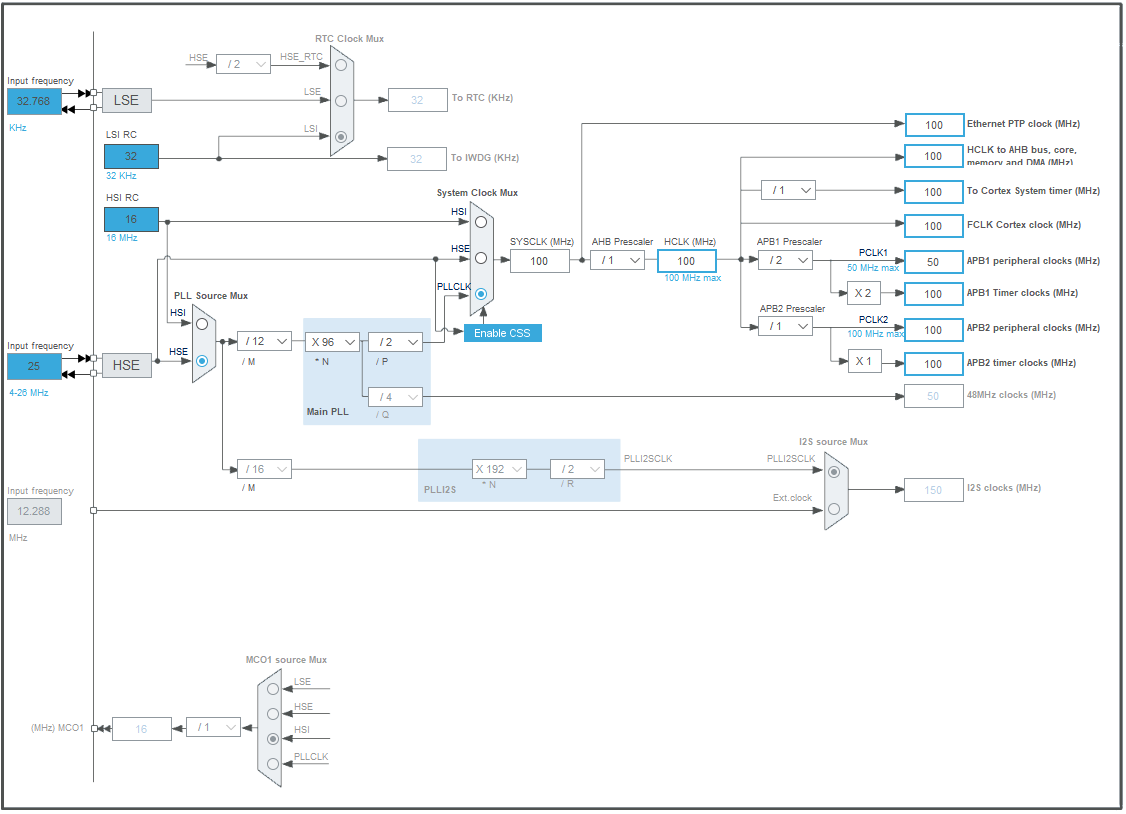The width and height of the screenshot is (1126, 814).
Task: Open the PLL /M divider dropdown
Action: pyautogui.click(x=264, y=341)
